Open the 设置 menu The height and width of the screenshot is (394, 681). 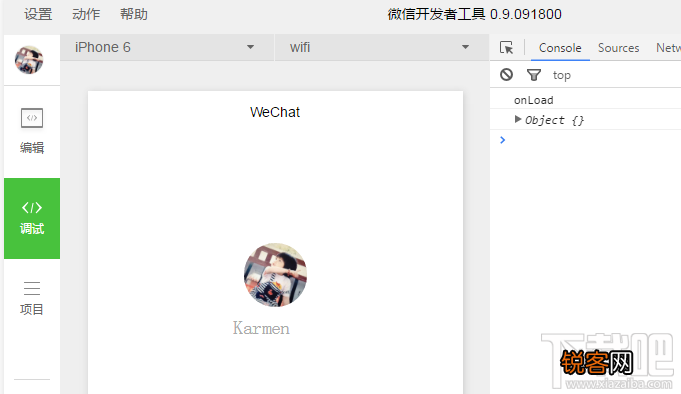pyautogui.click(x=38, y=14)
